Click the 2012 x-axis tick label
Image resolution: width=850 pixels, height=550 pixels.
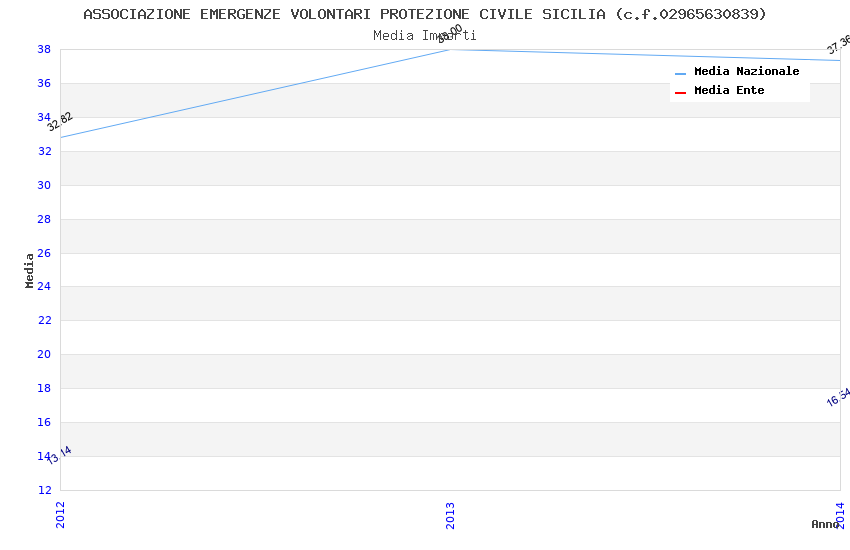pos(60,514)
